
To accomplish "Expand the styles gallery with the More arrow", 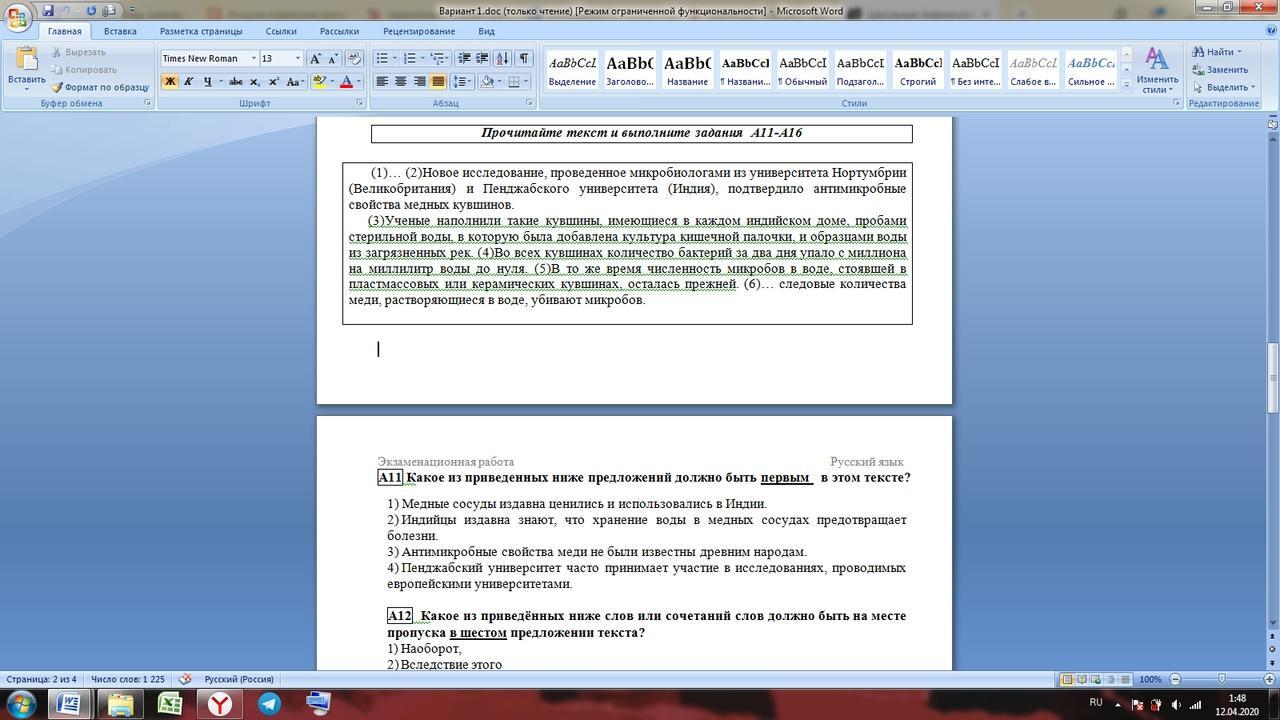I will pos(1126,86).
